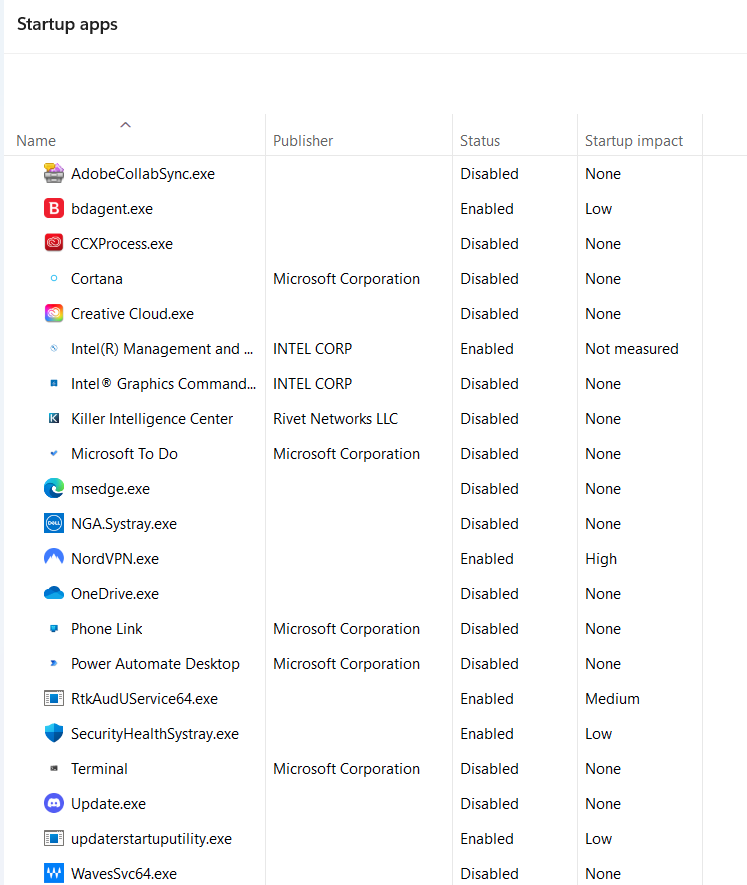Viewport: 747px width, 885px height.
Task: Click Low impact of SecurityHealthSystray.exe
Action: [x=598, y=734]
